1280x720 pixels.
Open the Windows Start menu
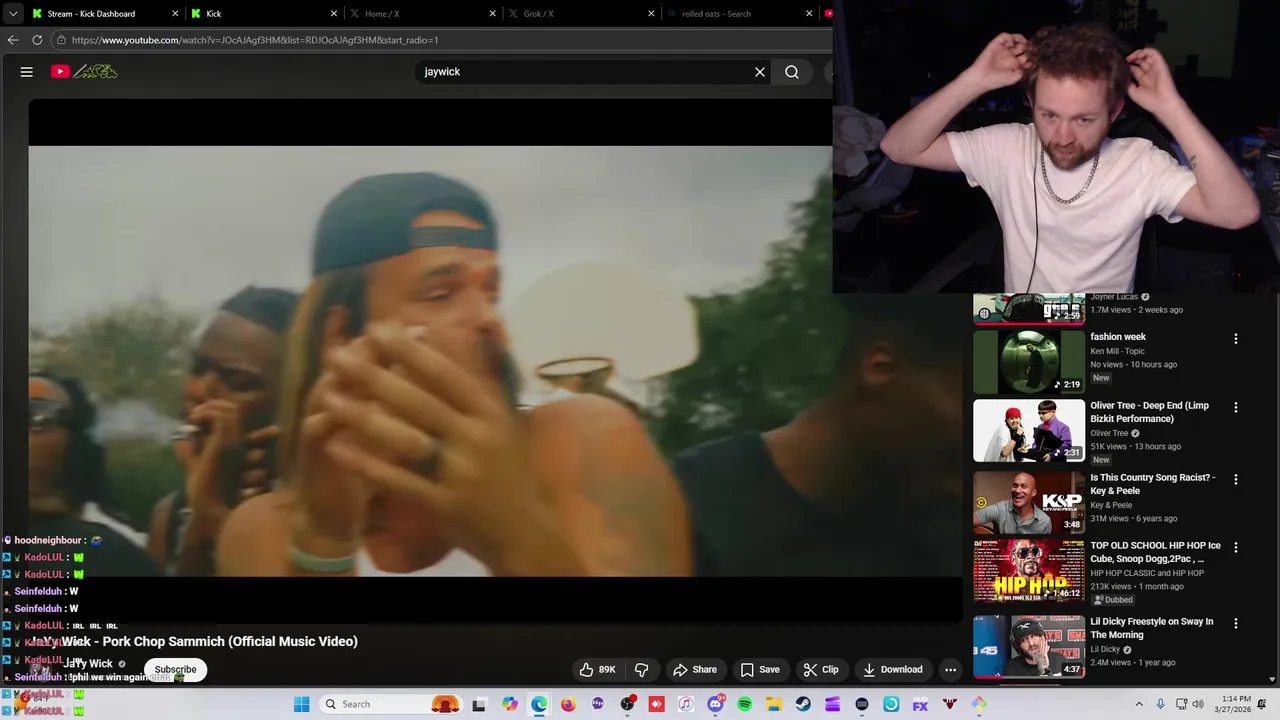[301, 704]
